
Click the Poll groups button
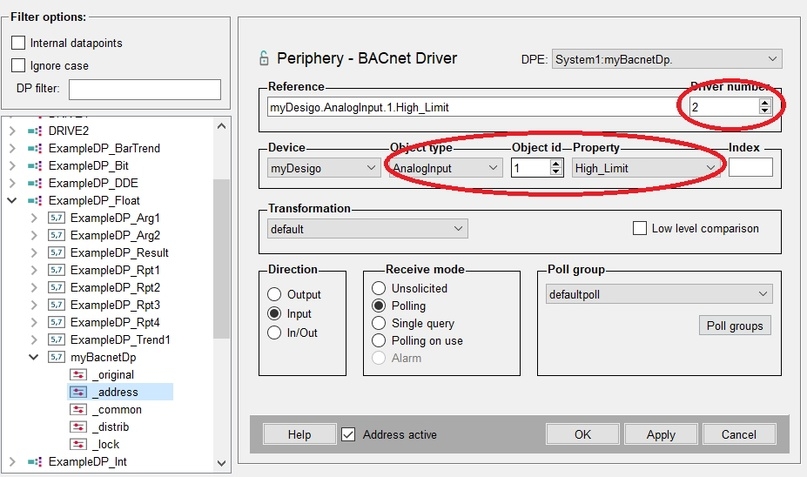(735, 326)
